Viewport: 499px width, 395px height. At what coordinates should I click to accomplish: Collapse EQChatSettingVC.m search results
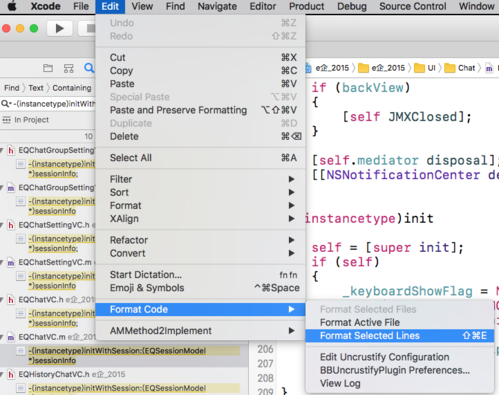click(2, 263)
